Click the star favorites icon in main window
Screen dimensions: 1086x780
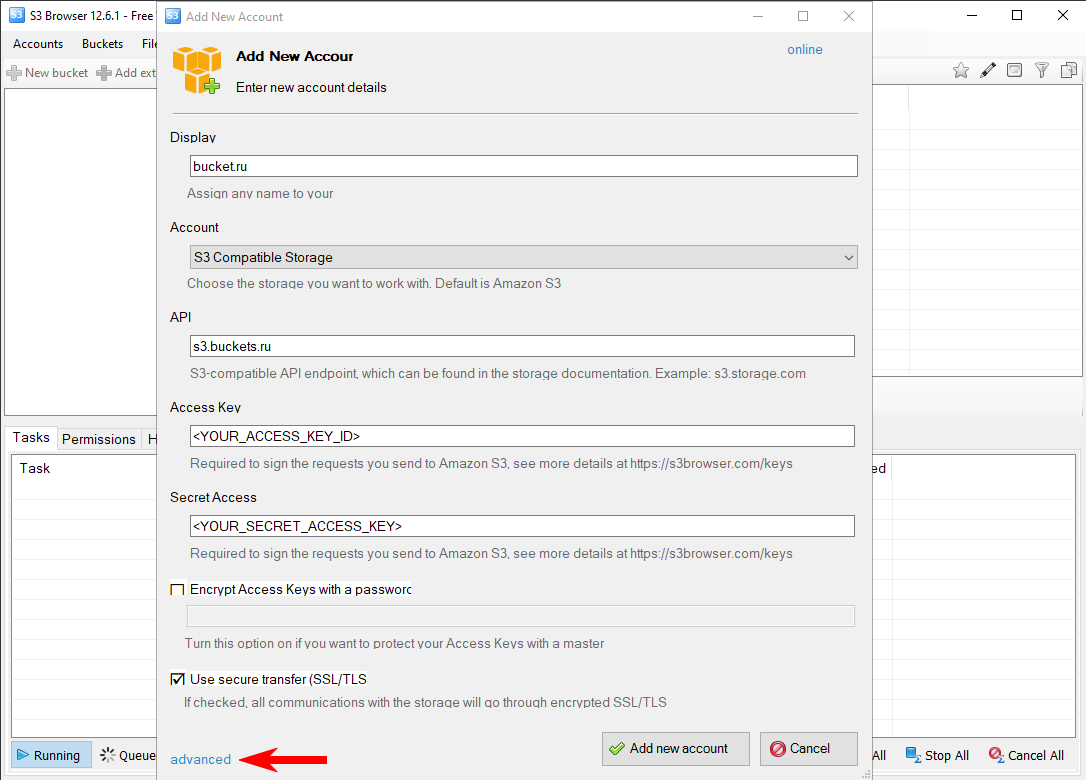[x=961, y=70]
